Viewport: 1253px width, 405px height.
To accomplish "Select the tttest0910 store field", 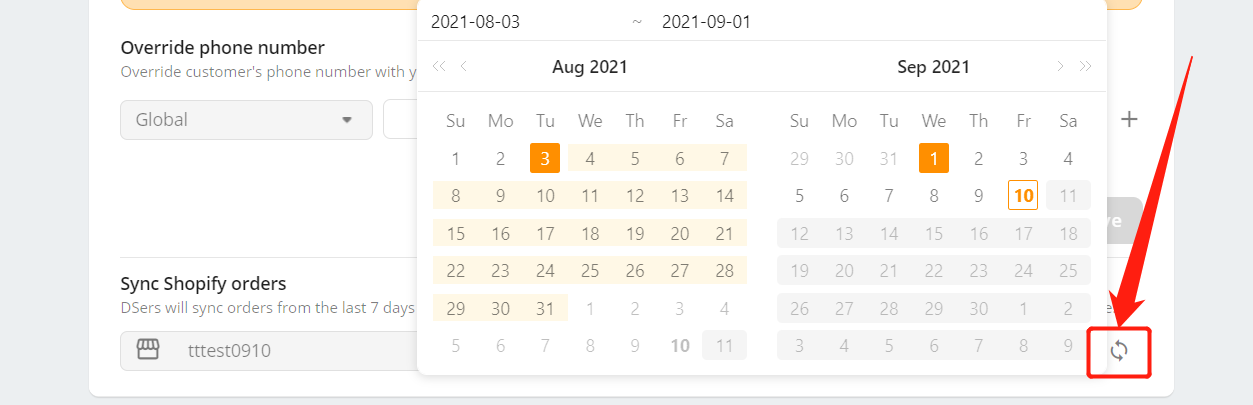I will (x=270, y=351).
